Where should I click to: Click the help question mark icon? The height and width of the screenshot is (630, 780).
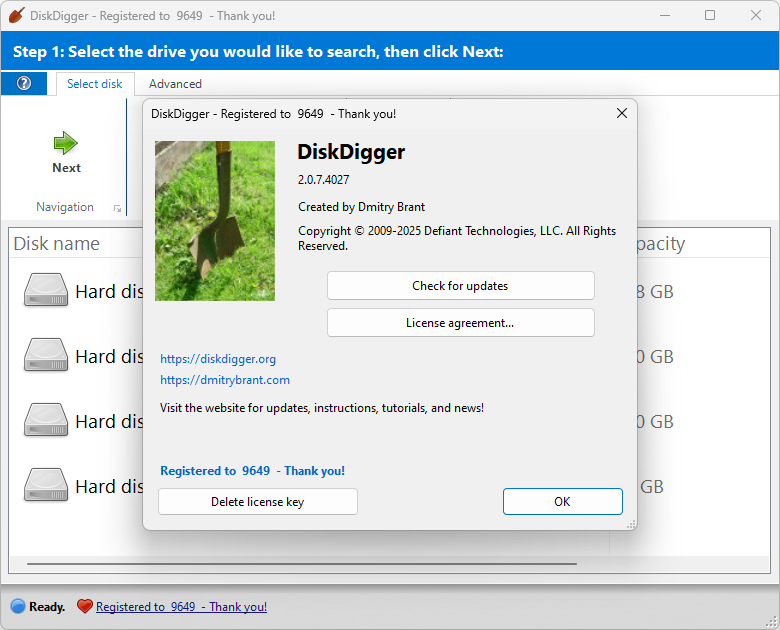24,83
